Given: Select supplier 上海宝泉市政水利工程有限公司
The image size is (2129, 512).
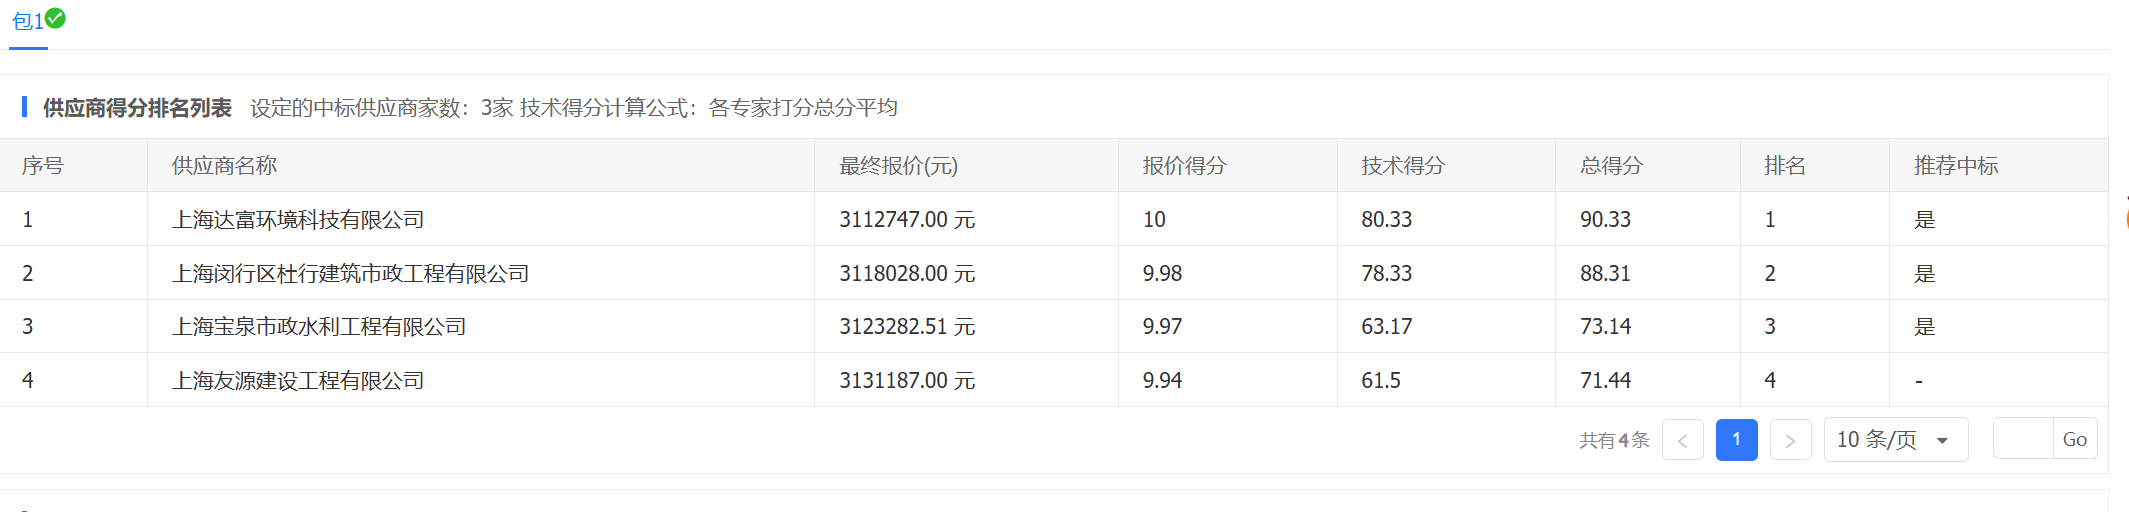Looking at the screenshot, I should coord(319,327).
